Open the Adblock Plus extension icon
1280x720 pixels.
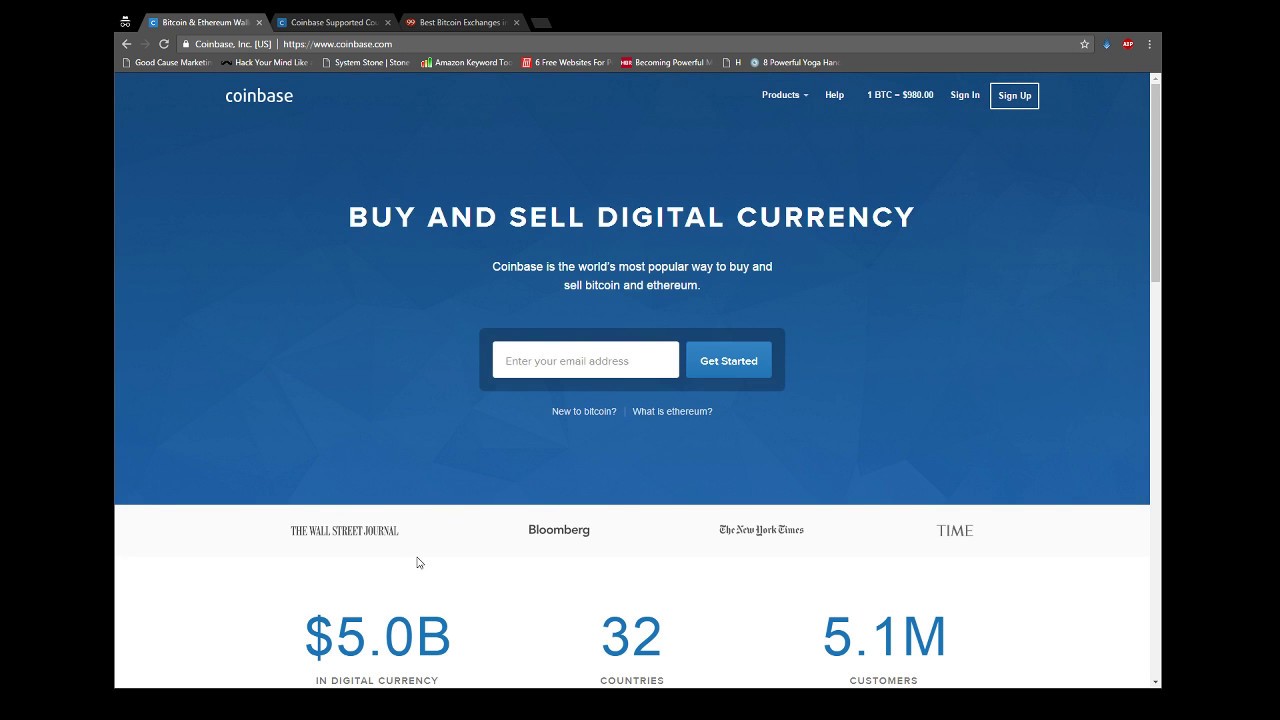1128,44
